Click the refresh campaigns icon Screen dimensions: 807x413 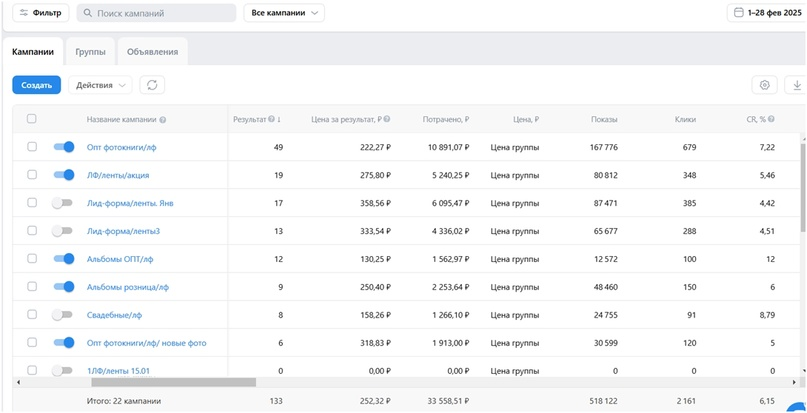(x=152, y=86)
